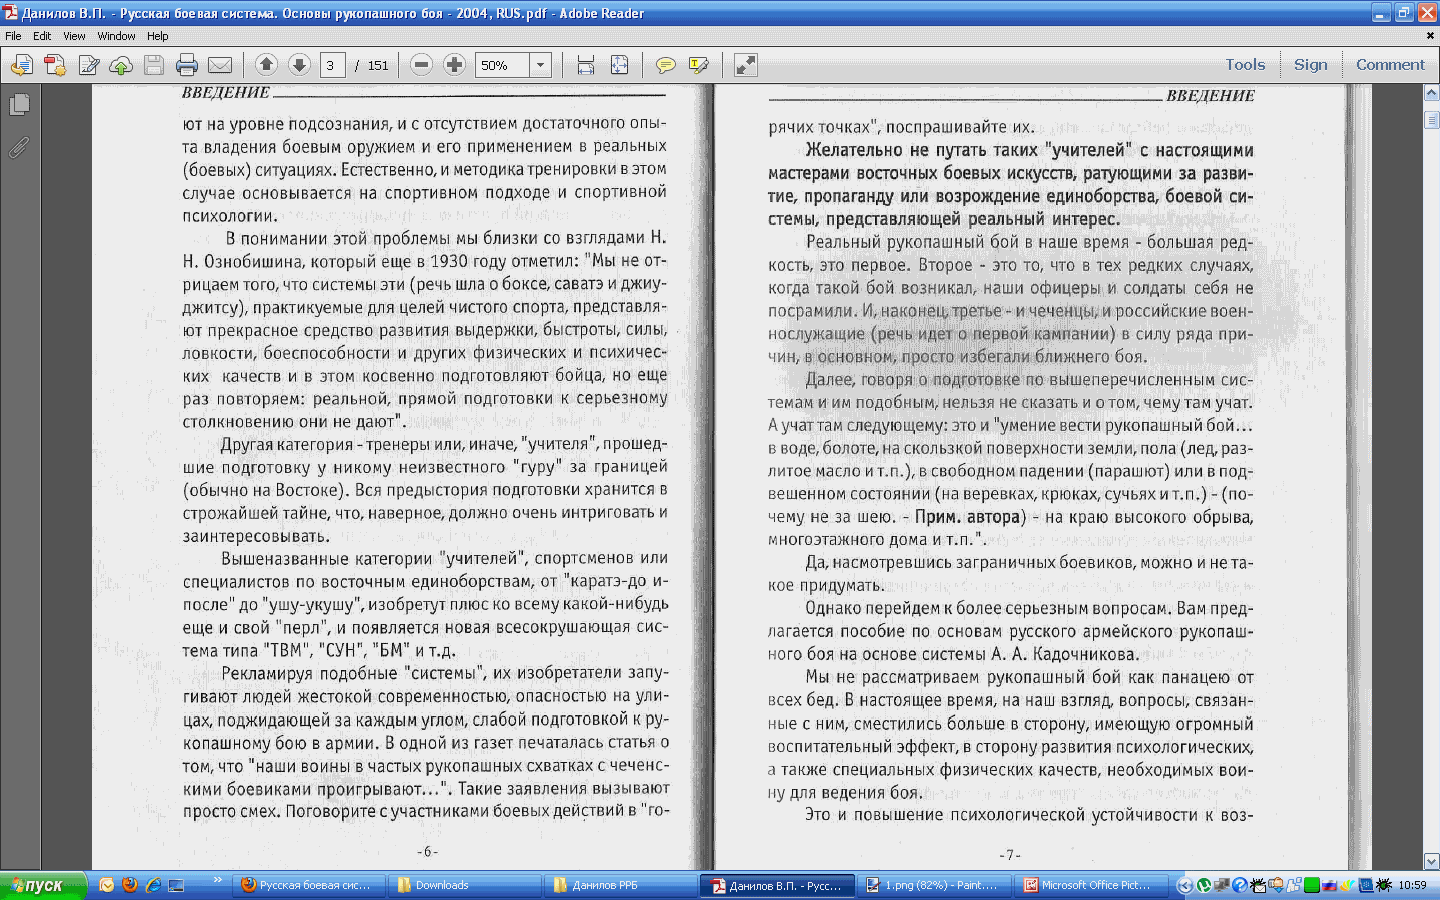Click the Send by email envelope icon
The width and height of the screenshot is (1440, 900).
220,66
